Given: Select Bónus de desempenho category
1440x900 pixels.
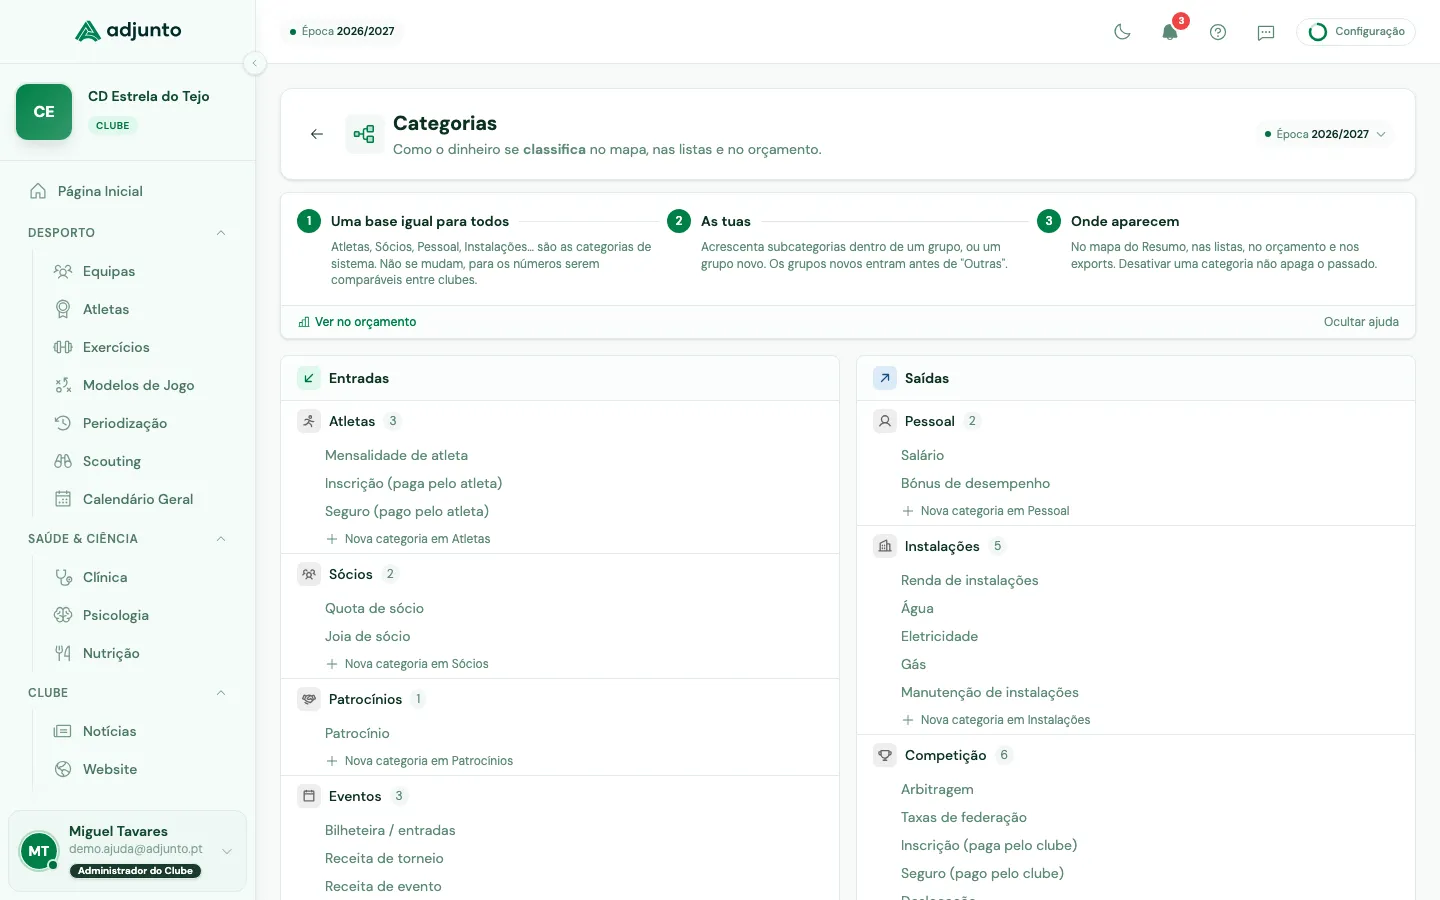Looking at the screenshot, I should (x=975, y=483).
